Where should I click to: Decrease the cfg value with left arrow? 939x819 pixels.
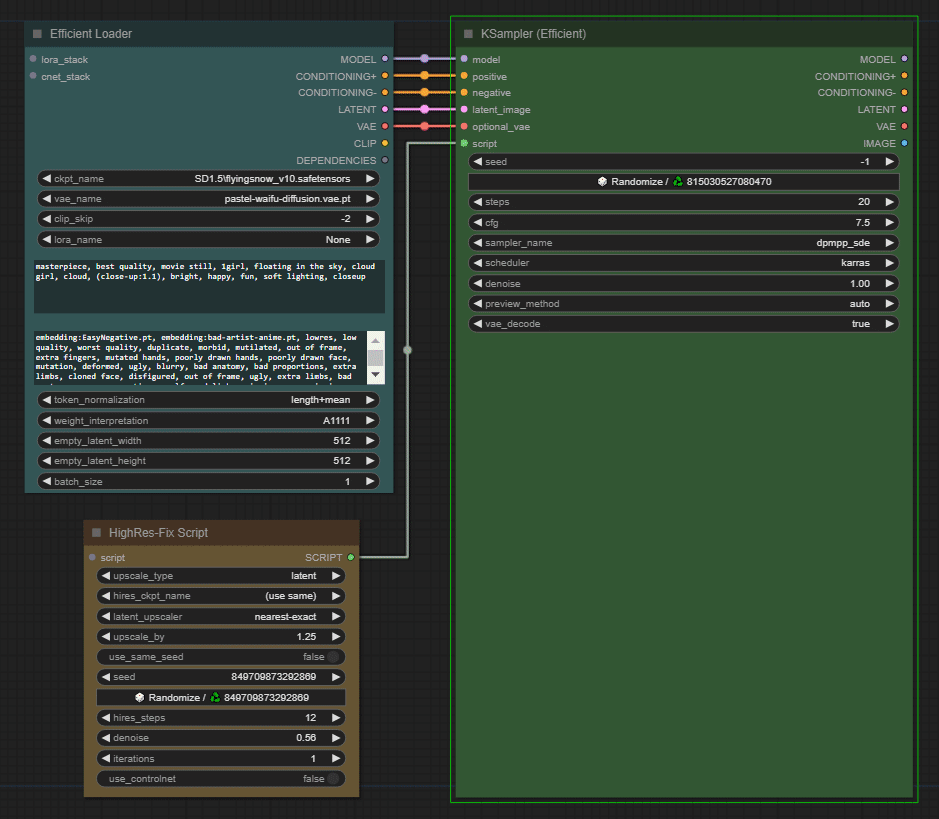pos(477,223)
